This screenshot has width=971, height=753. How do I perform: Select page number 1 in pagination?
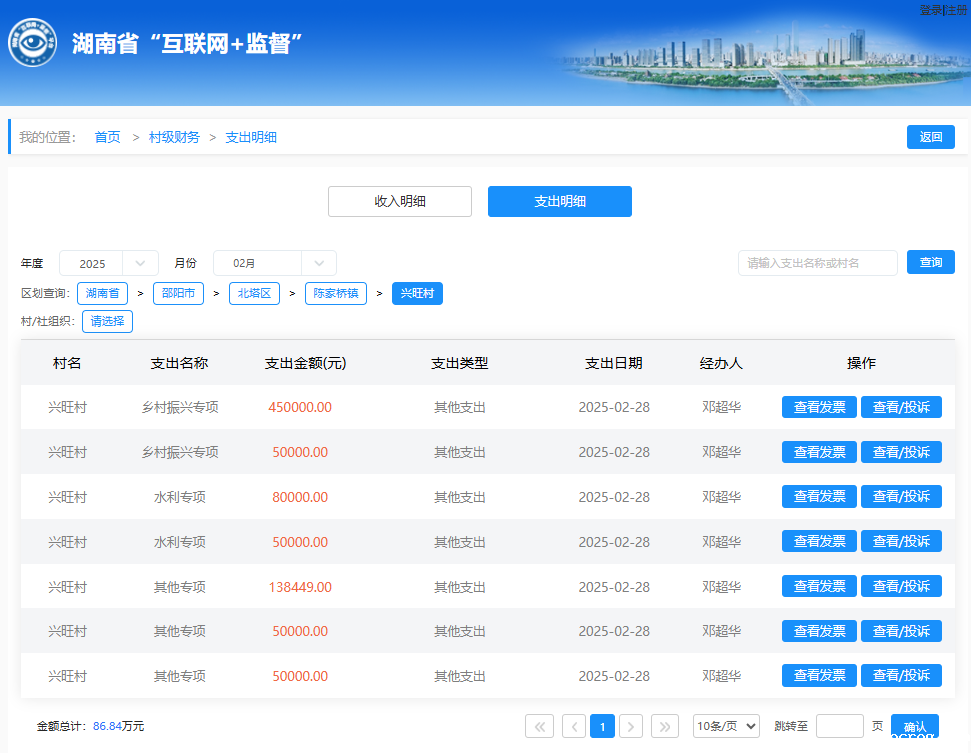602,726
